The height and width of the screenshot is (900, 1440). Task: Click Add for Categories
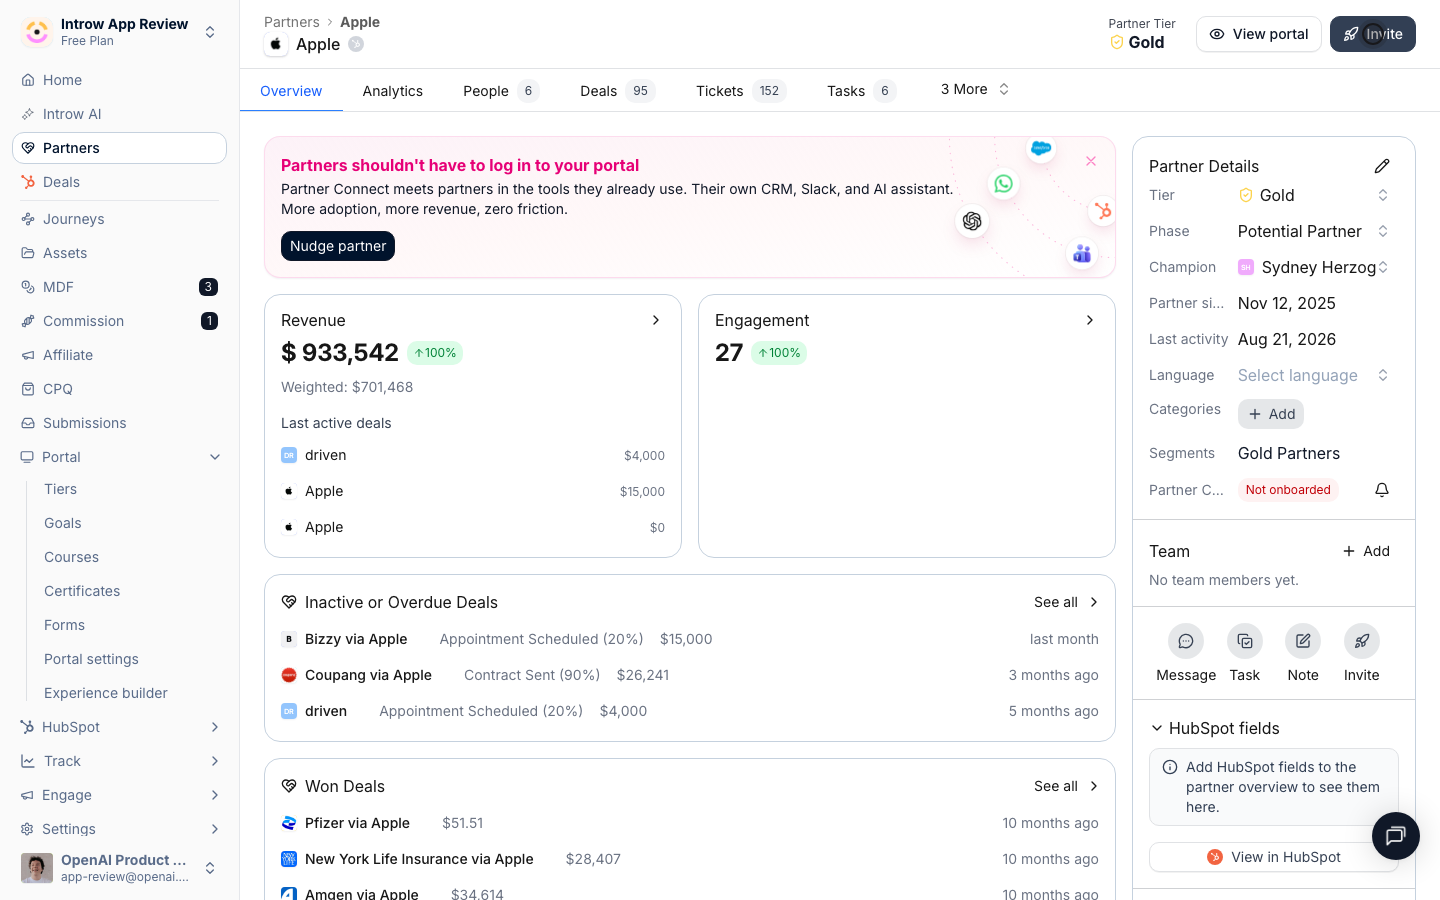1271,414
